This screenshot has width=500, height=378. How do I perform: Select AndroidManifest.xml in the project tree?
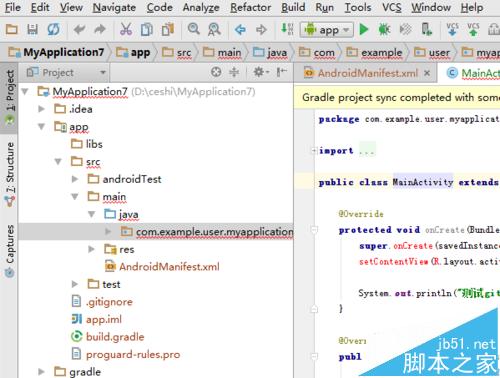coord(162,267)
